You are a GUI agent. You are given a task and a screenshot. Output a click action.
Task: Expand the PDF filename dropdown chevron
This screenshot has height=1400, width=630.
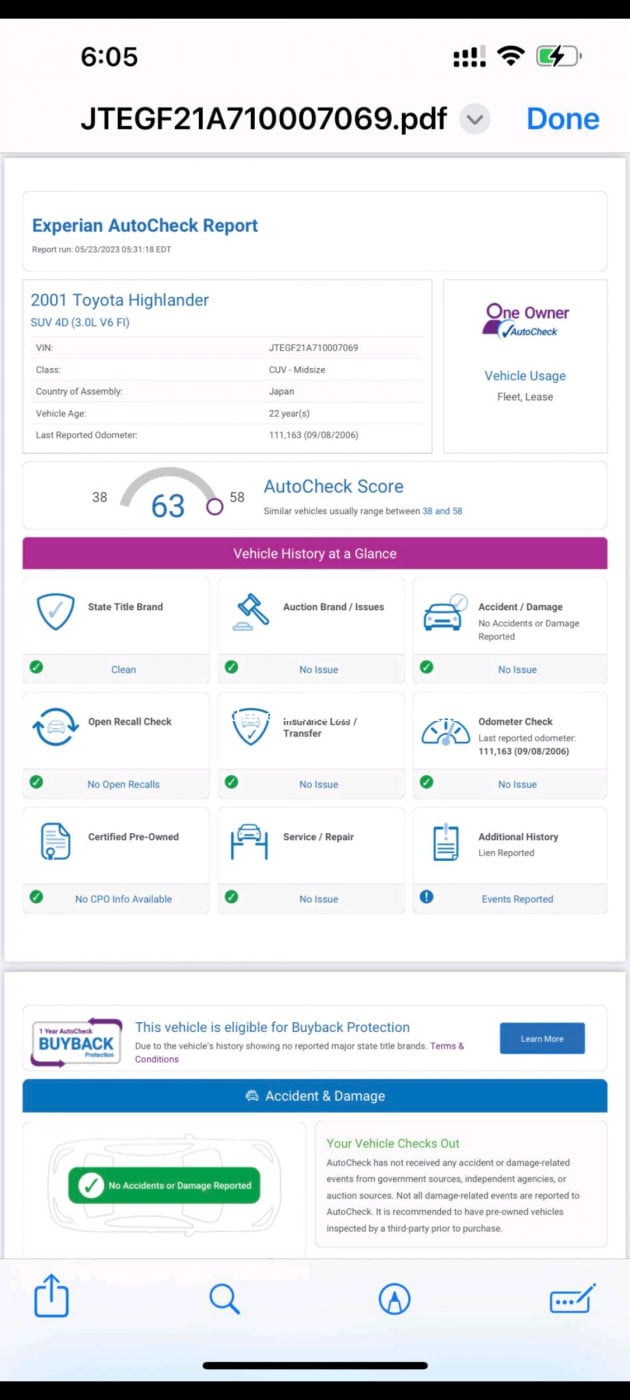coord(475,120)
